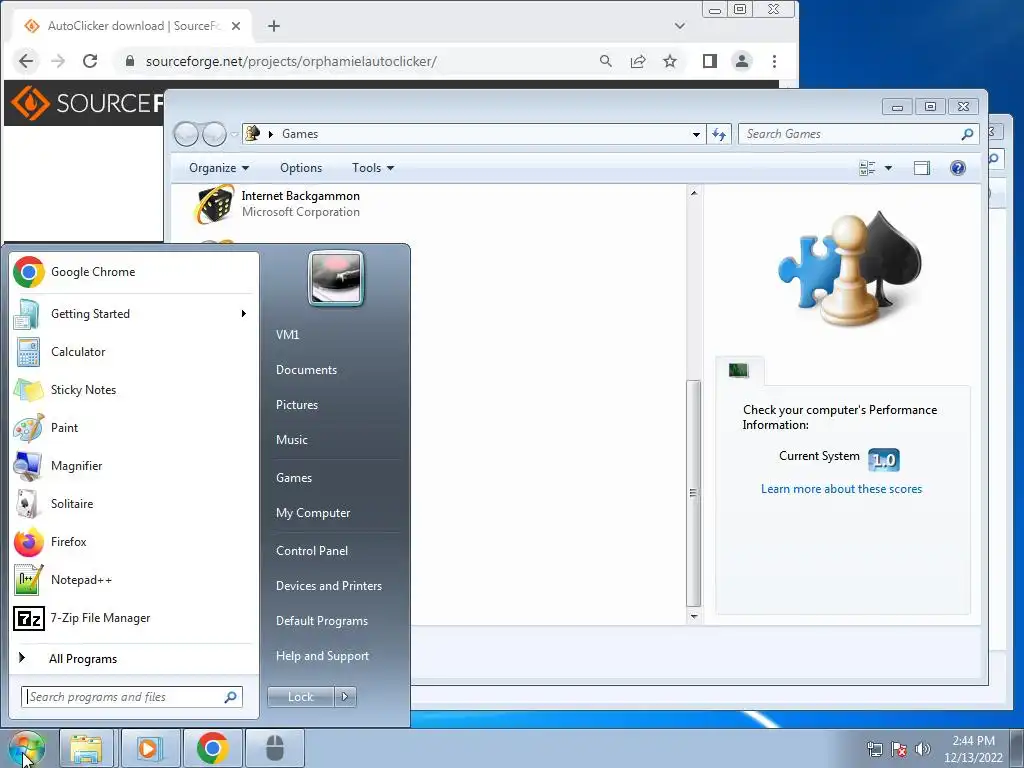Open Chrome profile icon
1024x768 pixels.
pyautogui.click(x=742, y=61)
